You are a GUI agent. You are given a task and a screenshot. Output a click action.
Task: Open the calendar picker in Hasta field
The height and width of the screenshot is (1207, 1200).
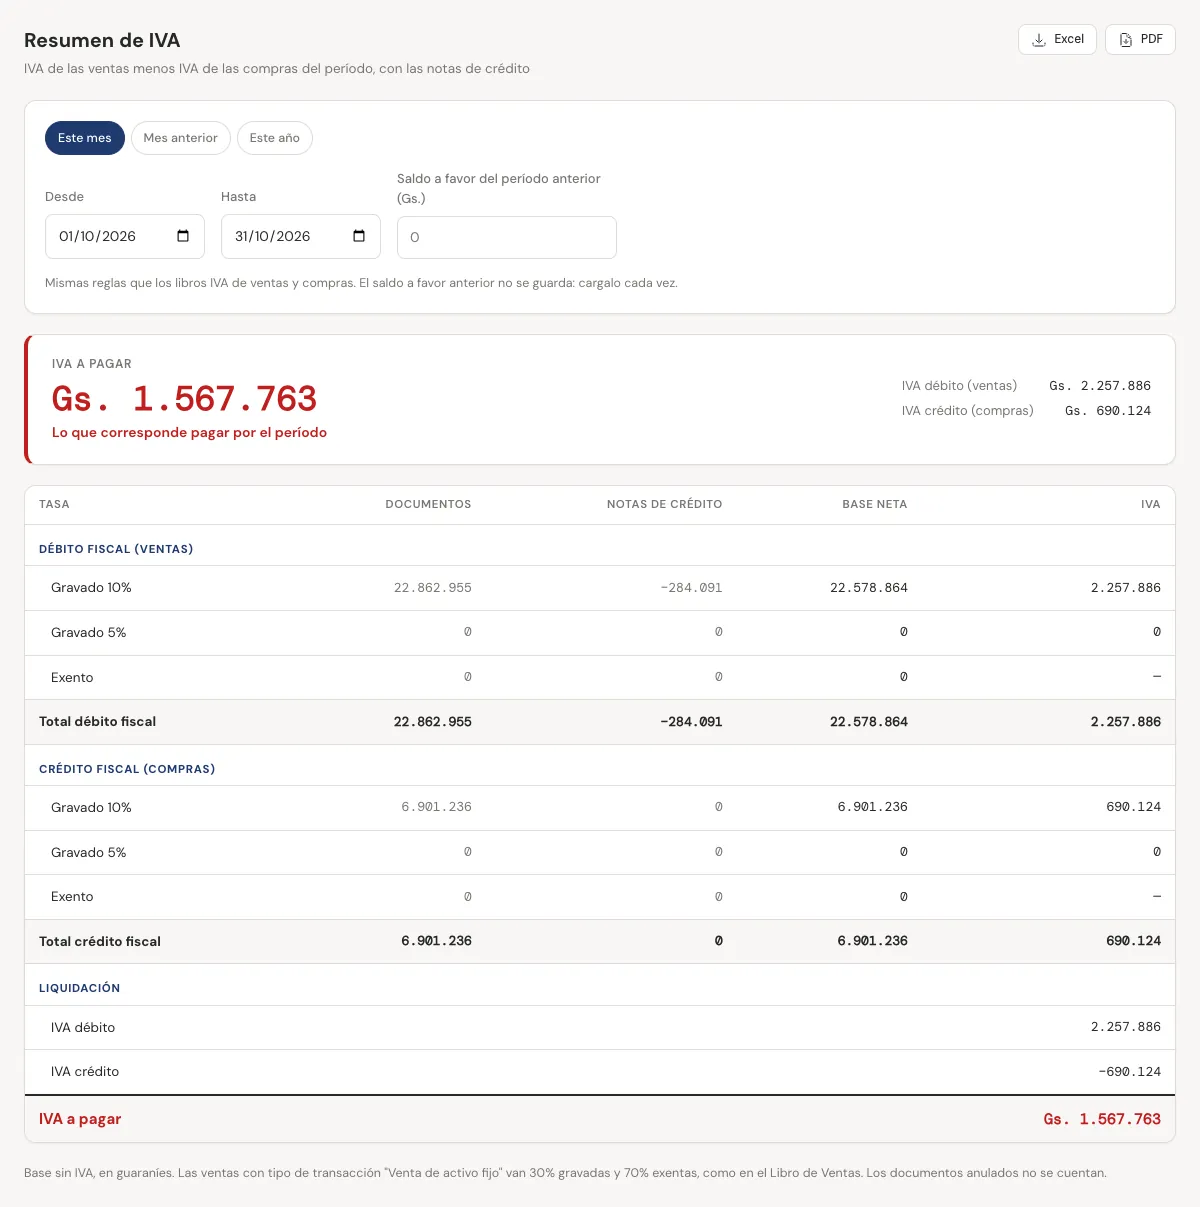pos(359,236)
